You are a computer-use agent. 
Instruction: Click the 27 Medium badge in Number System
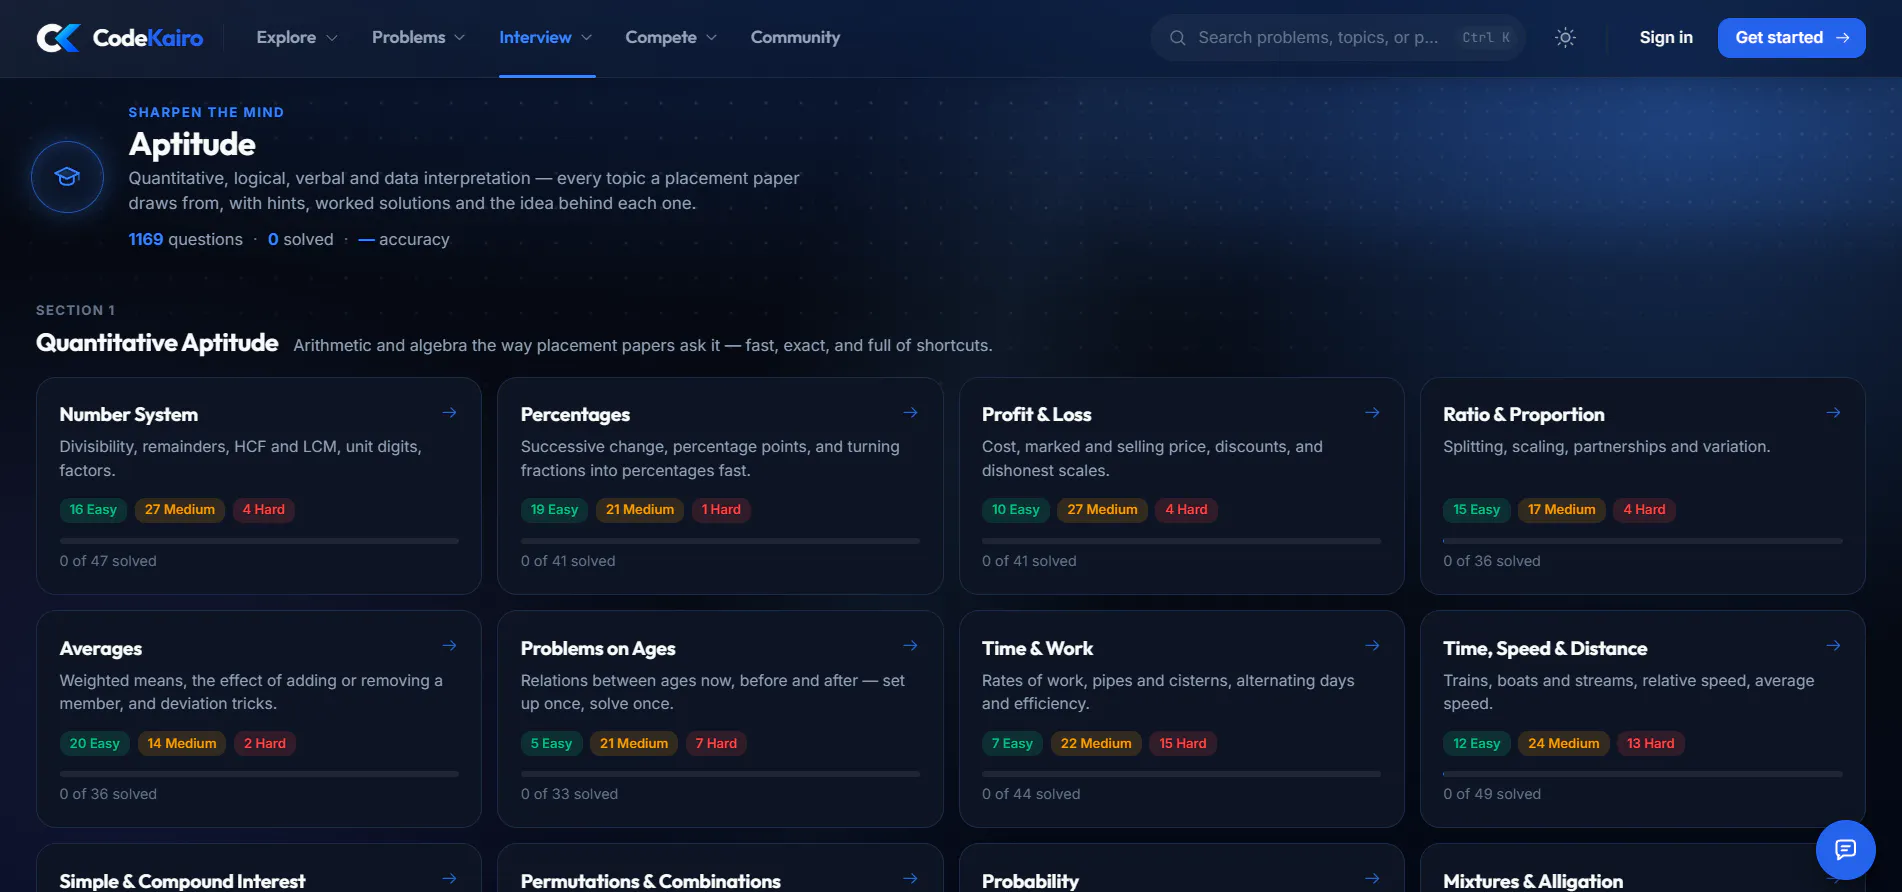180,510
